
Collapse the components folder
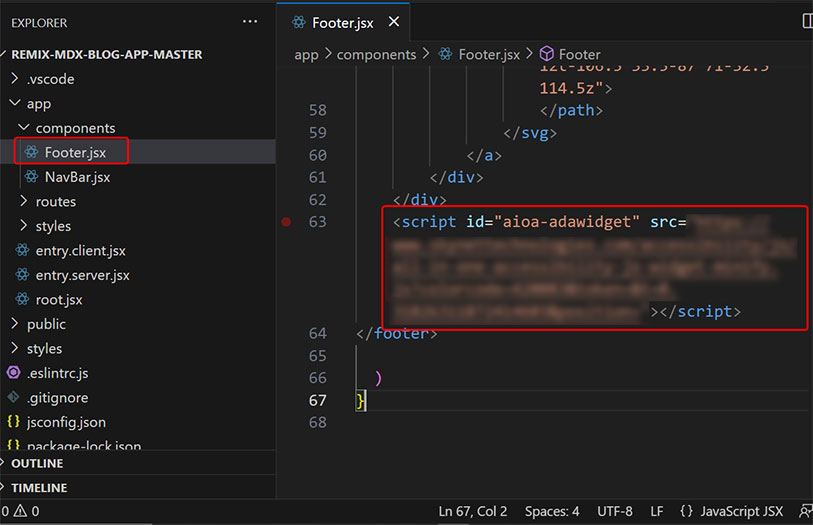tap(75, 128)
